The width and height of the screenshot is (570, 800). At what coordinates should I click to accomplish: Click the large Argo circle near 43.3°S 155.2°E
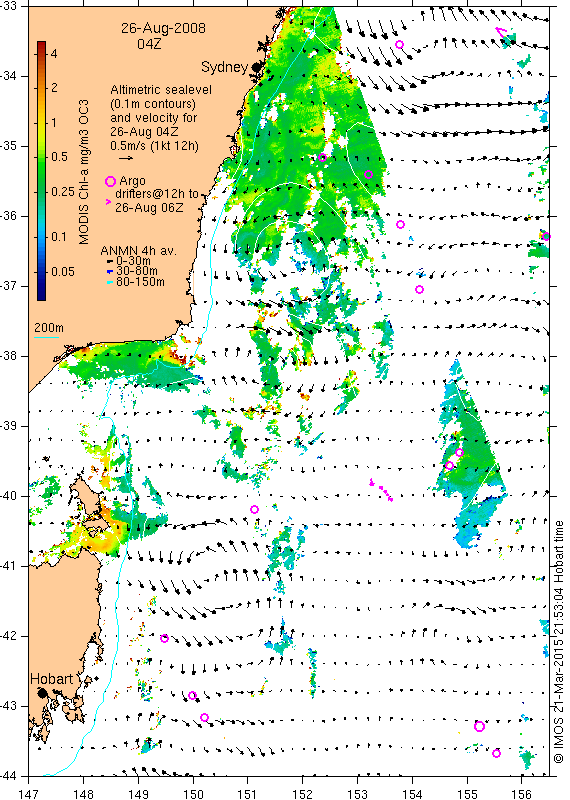[x=479, y=727]
